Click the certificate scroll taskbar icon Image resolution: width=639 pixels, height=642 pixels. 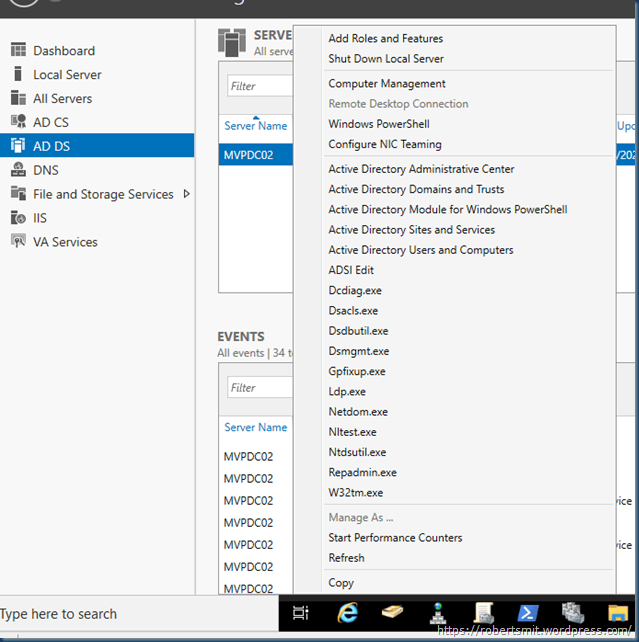click(x=483, y=613)
